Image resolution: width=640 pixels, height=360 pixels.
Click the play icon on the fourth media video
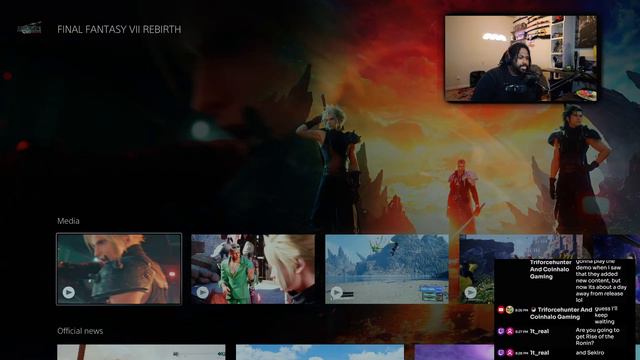[471, 292]
